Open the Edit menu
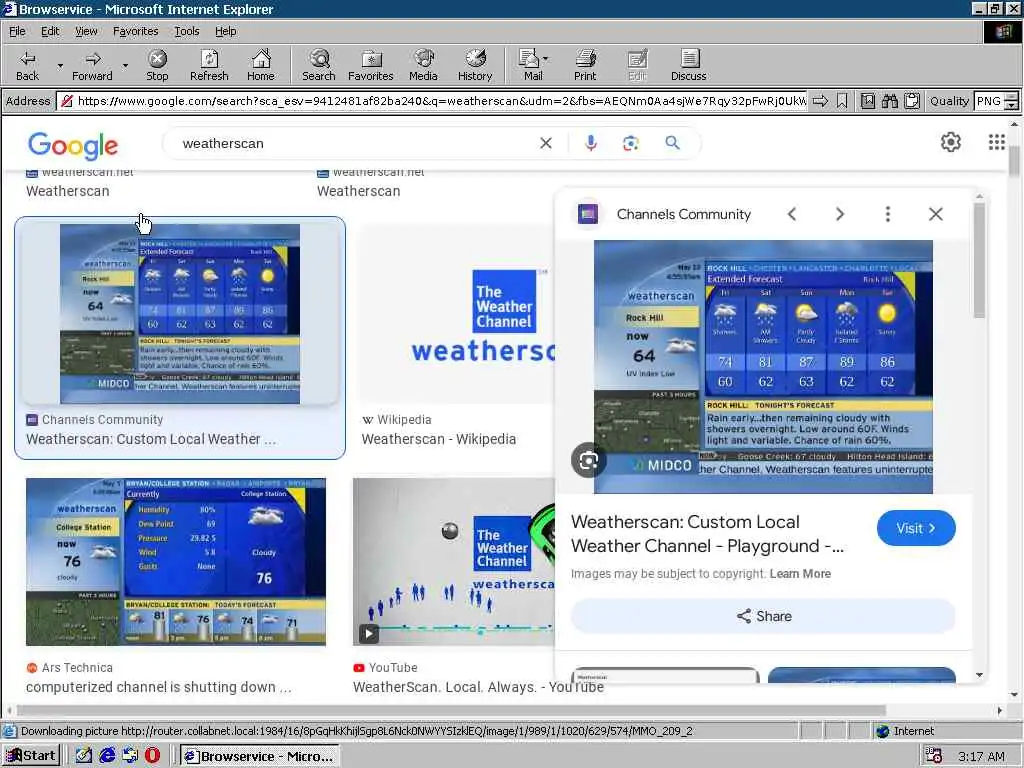The image size is (1024, 768). tap(50, 31)
